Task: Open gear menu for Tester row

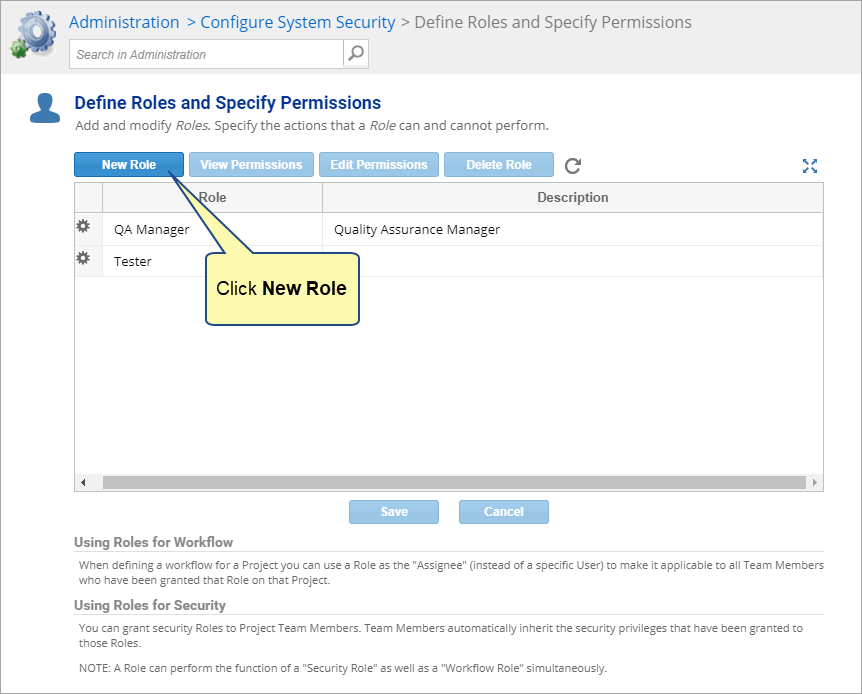Action: 83,258
